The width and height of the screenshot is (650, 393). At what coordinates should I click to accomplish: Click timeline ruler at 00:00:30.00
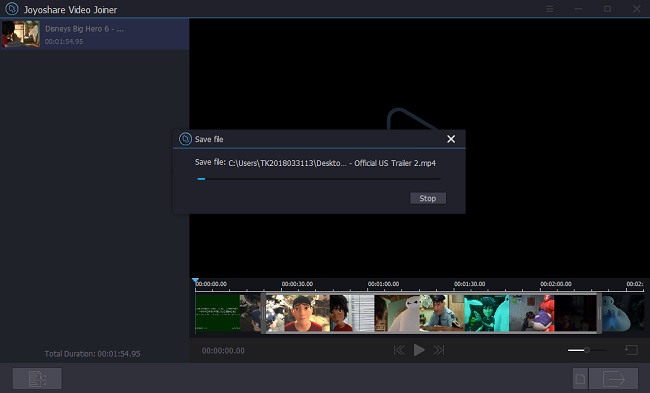click(x=297, y=284)
